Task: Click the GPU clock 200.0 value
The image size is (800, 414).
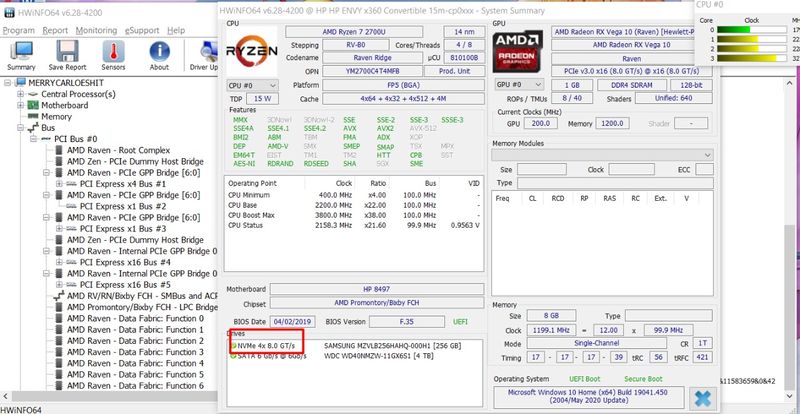Action: 540,123
